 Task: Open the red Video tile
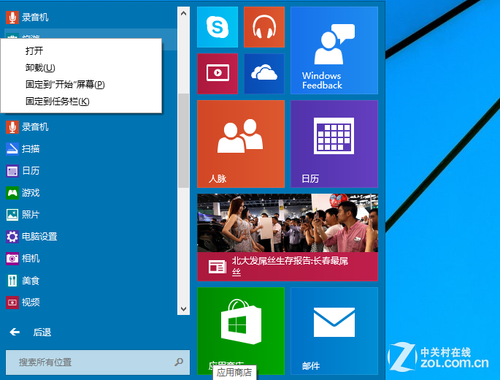click(217, 74)
